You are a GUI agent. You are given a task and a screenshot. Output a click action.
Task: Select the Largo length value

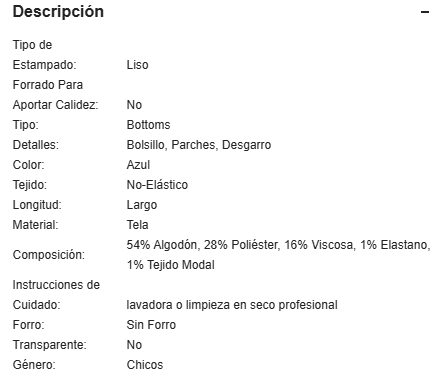point(142,205)
